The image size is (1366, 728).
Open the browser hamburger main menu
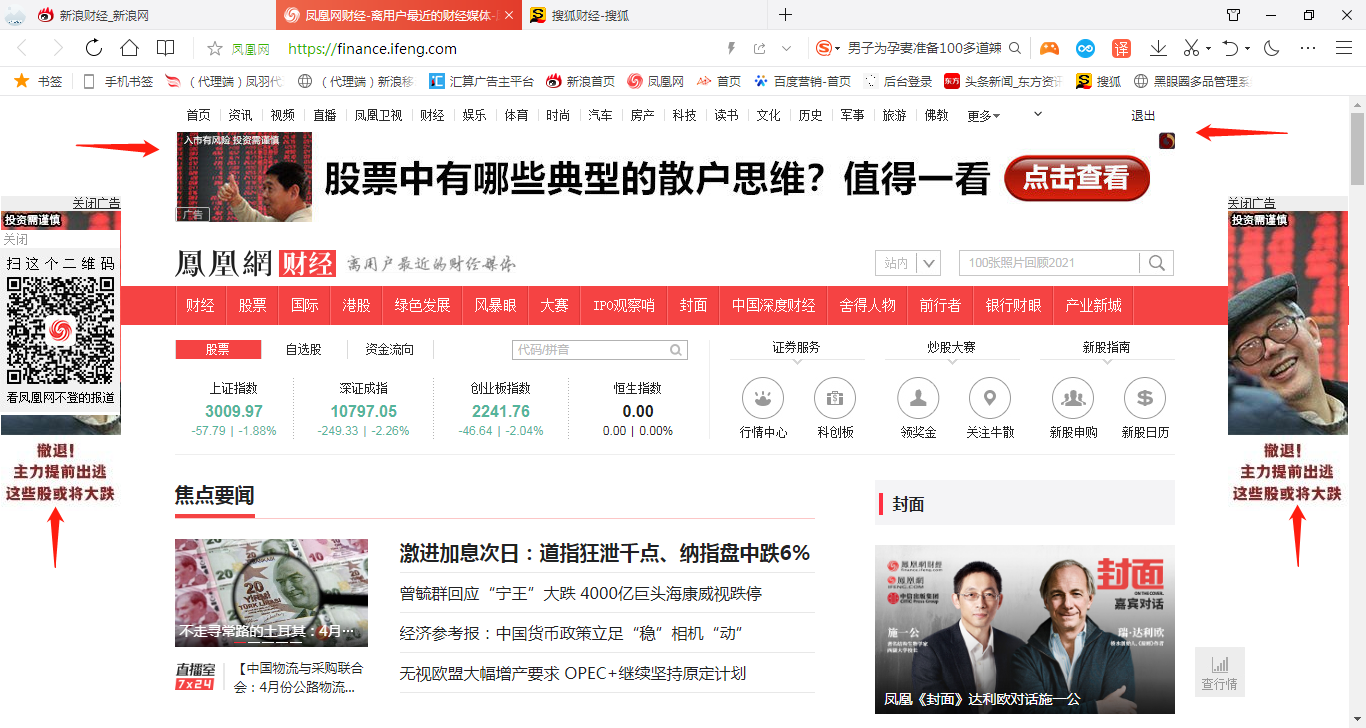pyautogui.click(x=1344, y=48)
